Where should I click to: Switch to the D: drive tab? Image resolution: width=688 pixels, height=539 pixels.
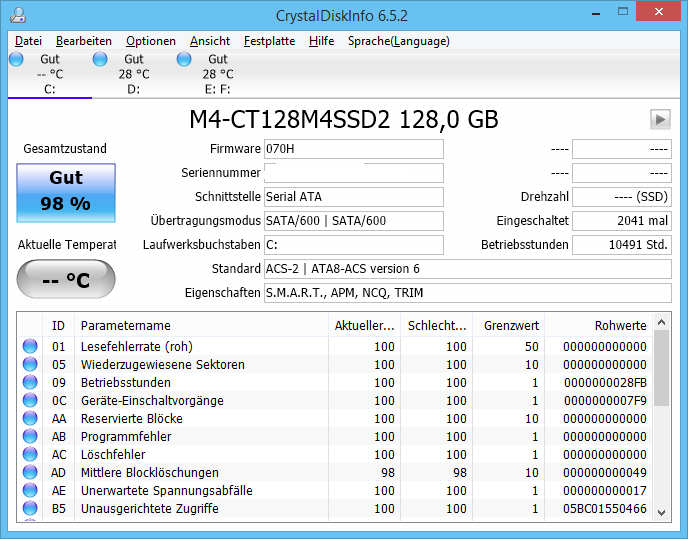click(134, 74)
